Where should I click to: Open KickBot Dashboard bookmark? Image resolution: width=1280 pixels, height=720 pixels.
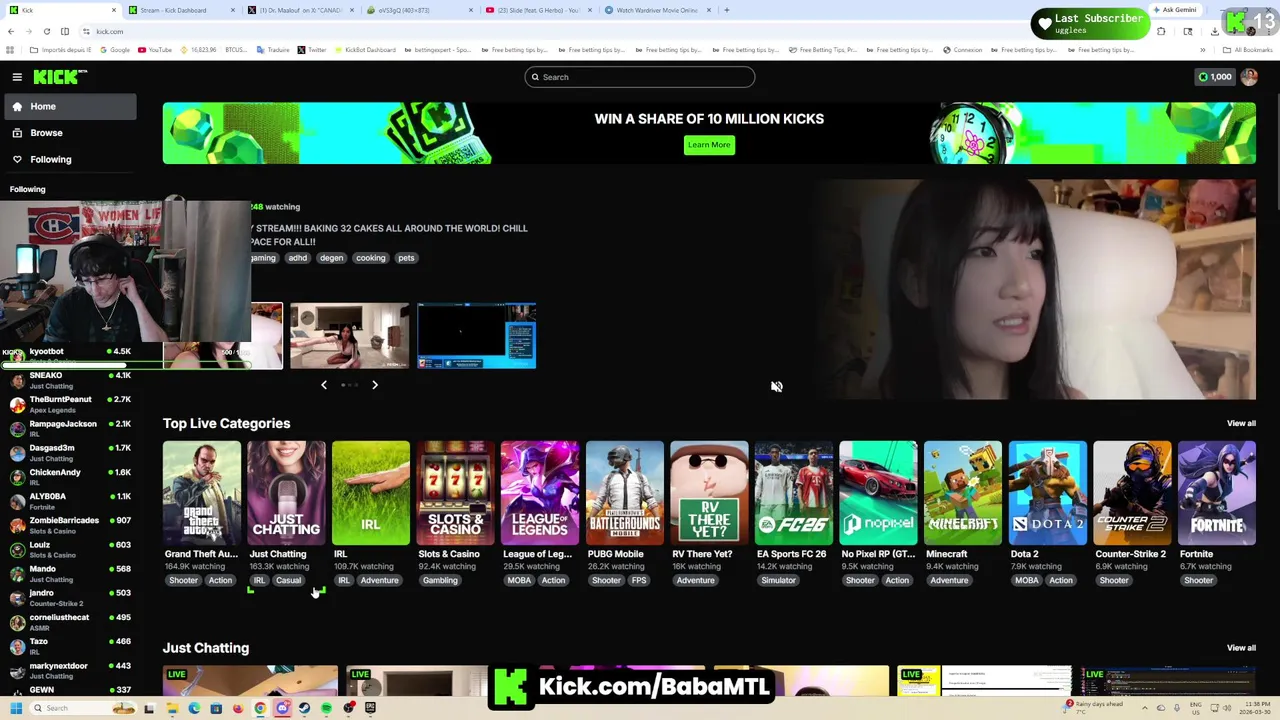(364, 50)
